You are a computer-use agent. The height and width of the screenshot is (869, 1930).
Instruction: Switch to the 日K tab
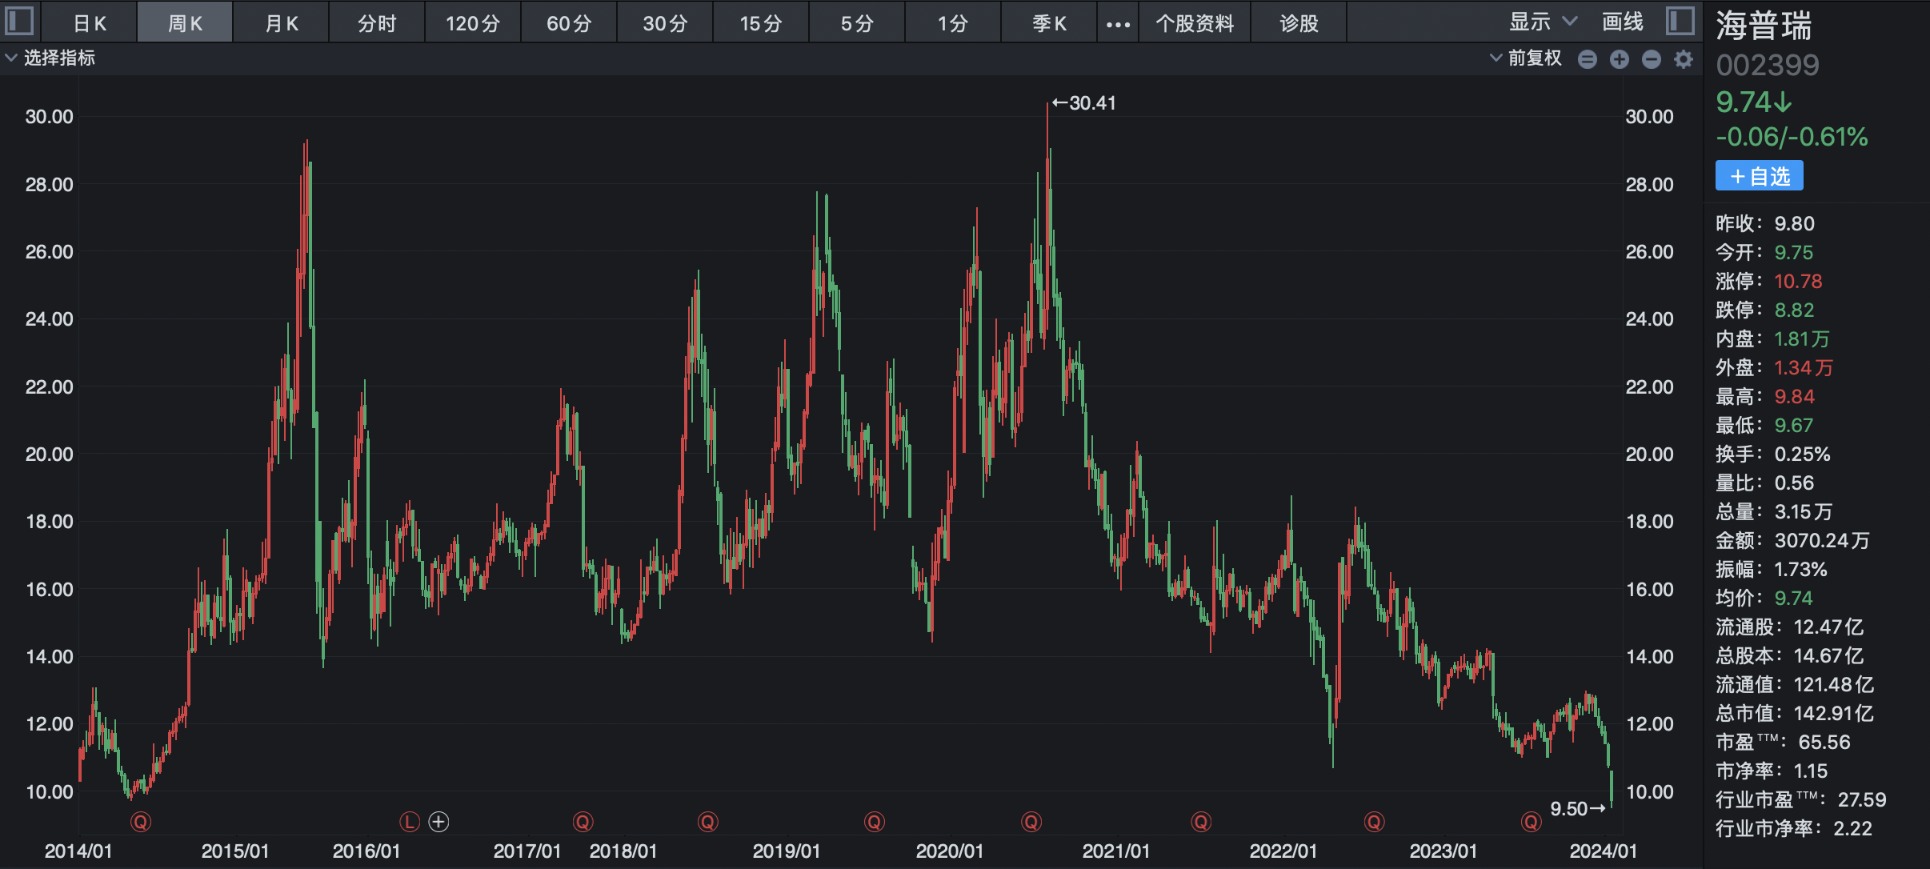(x=89, y=23)
